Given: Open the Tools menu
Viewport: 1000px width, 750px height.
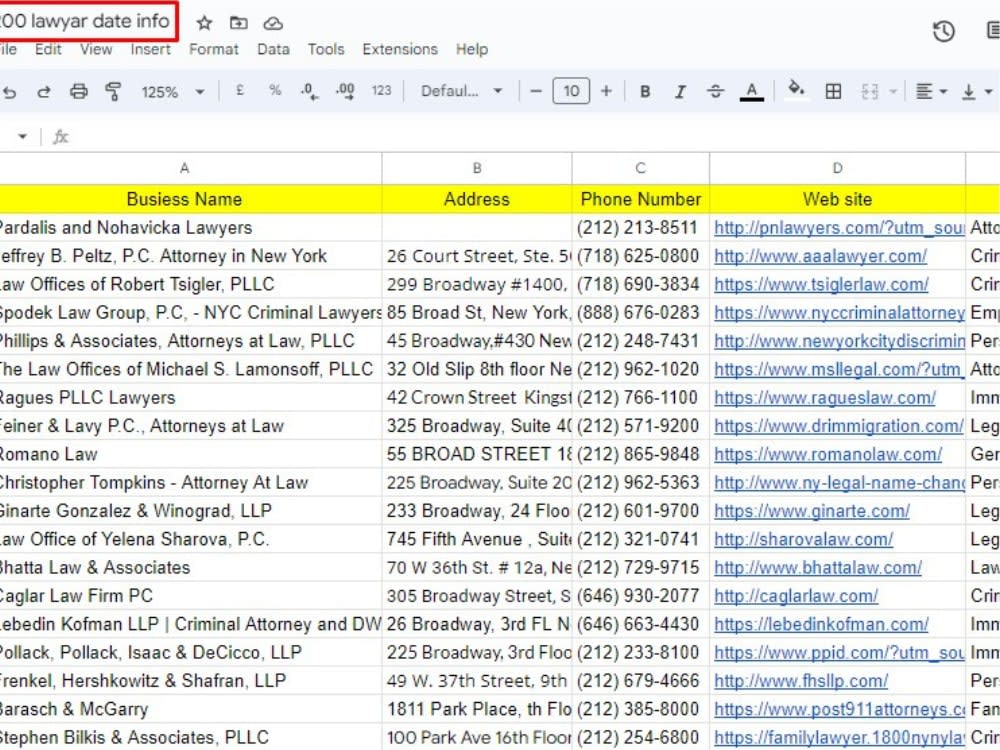Looking at the screenshot, I should tap(326, 50).
